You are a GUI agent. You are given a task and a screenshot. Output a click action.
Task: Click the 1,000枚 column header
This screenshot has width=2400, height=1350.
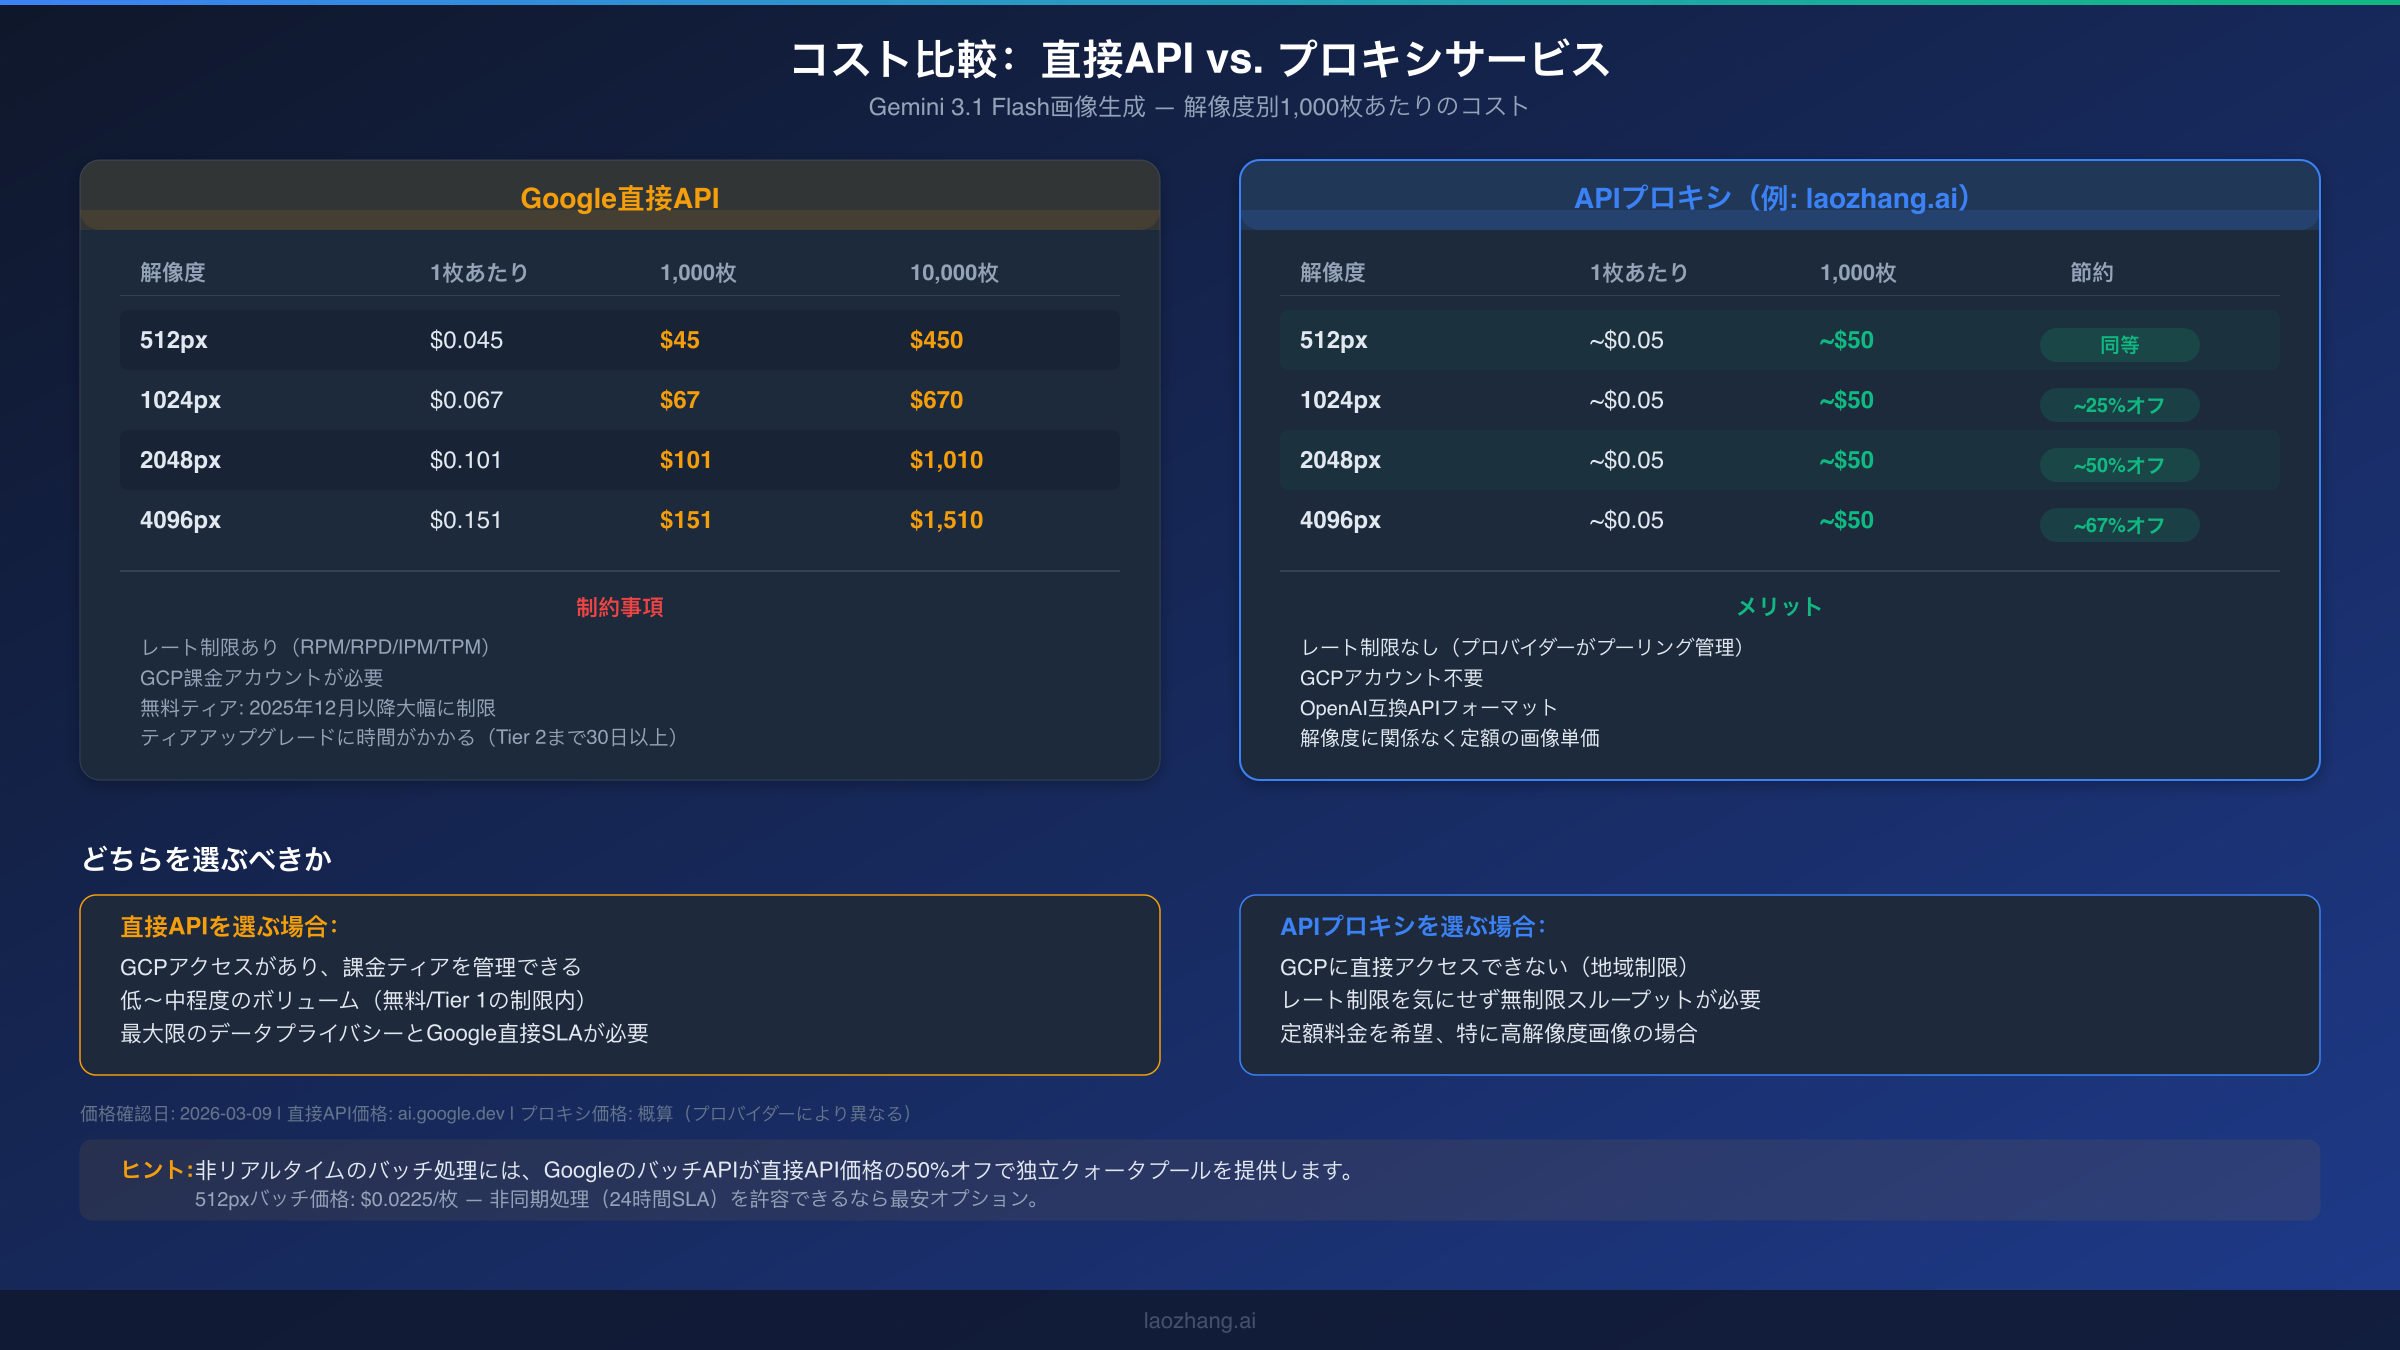click(697, 271)
